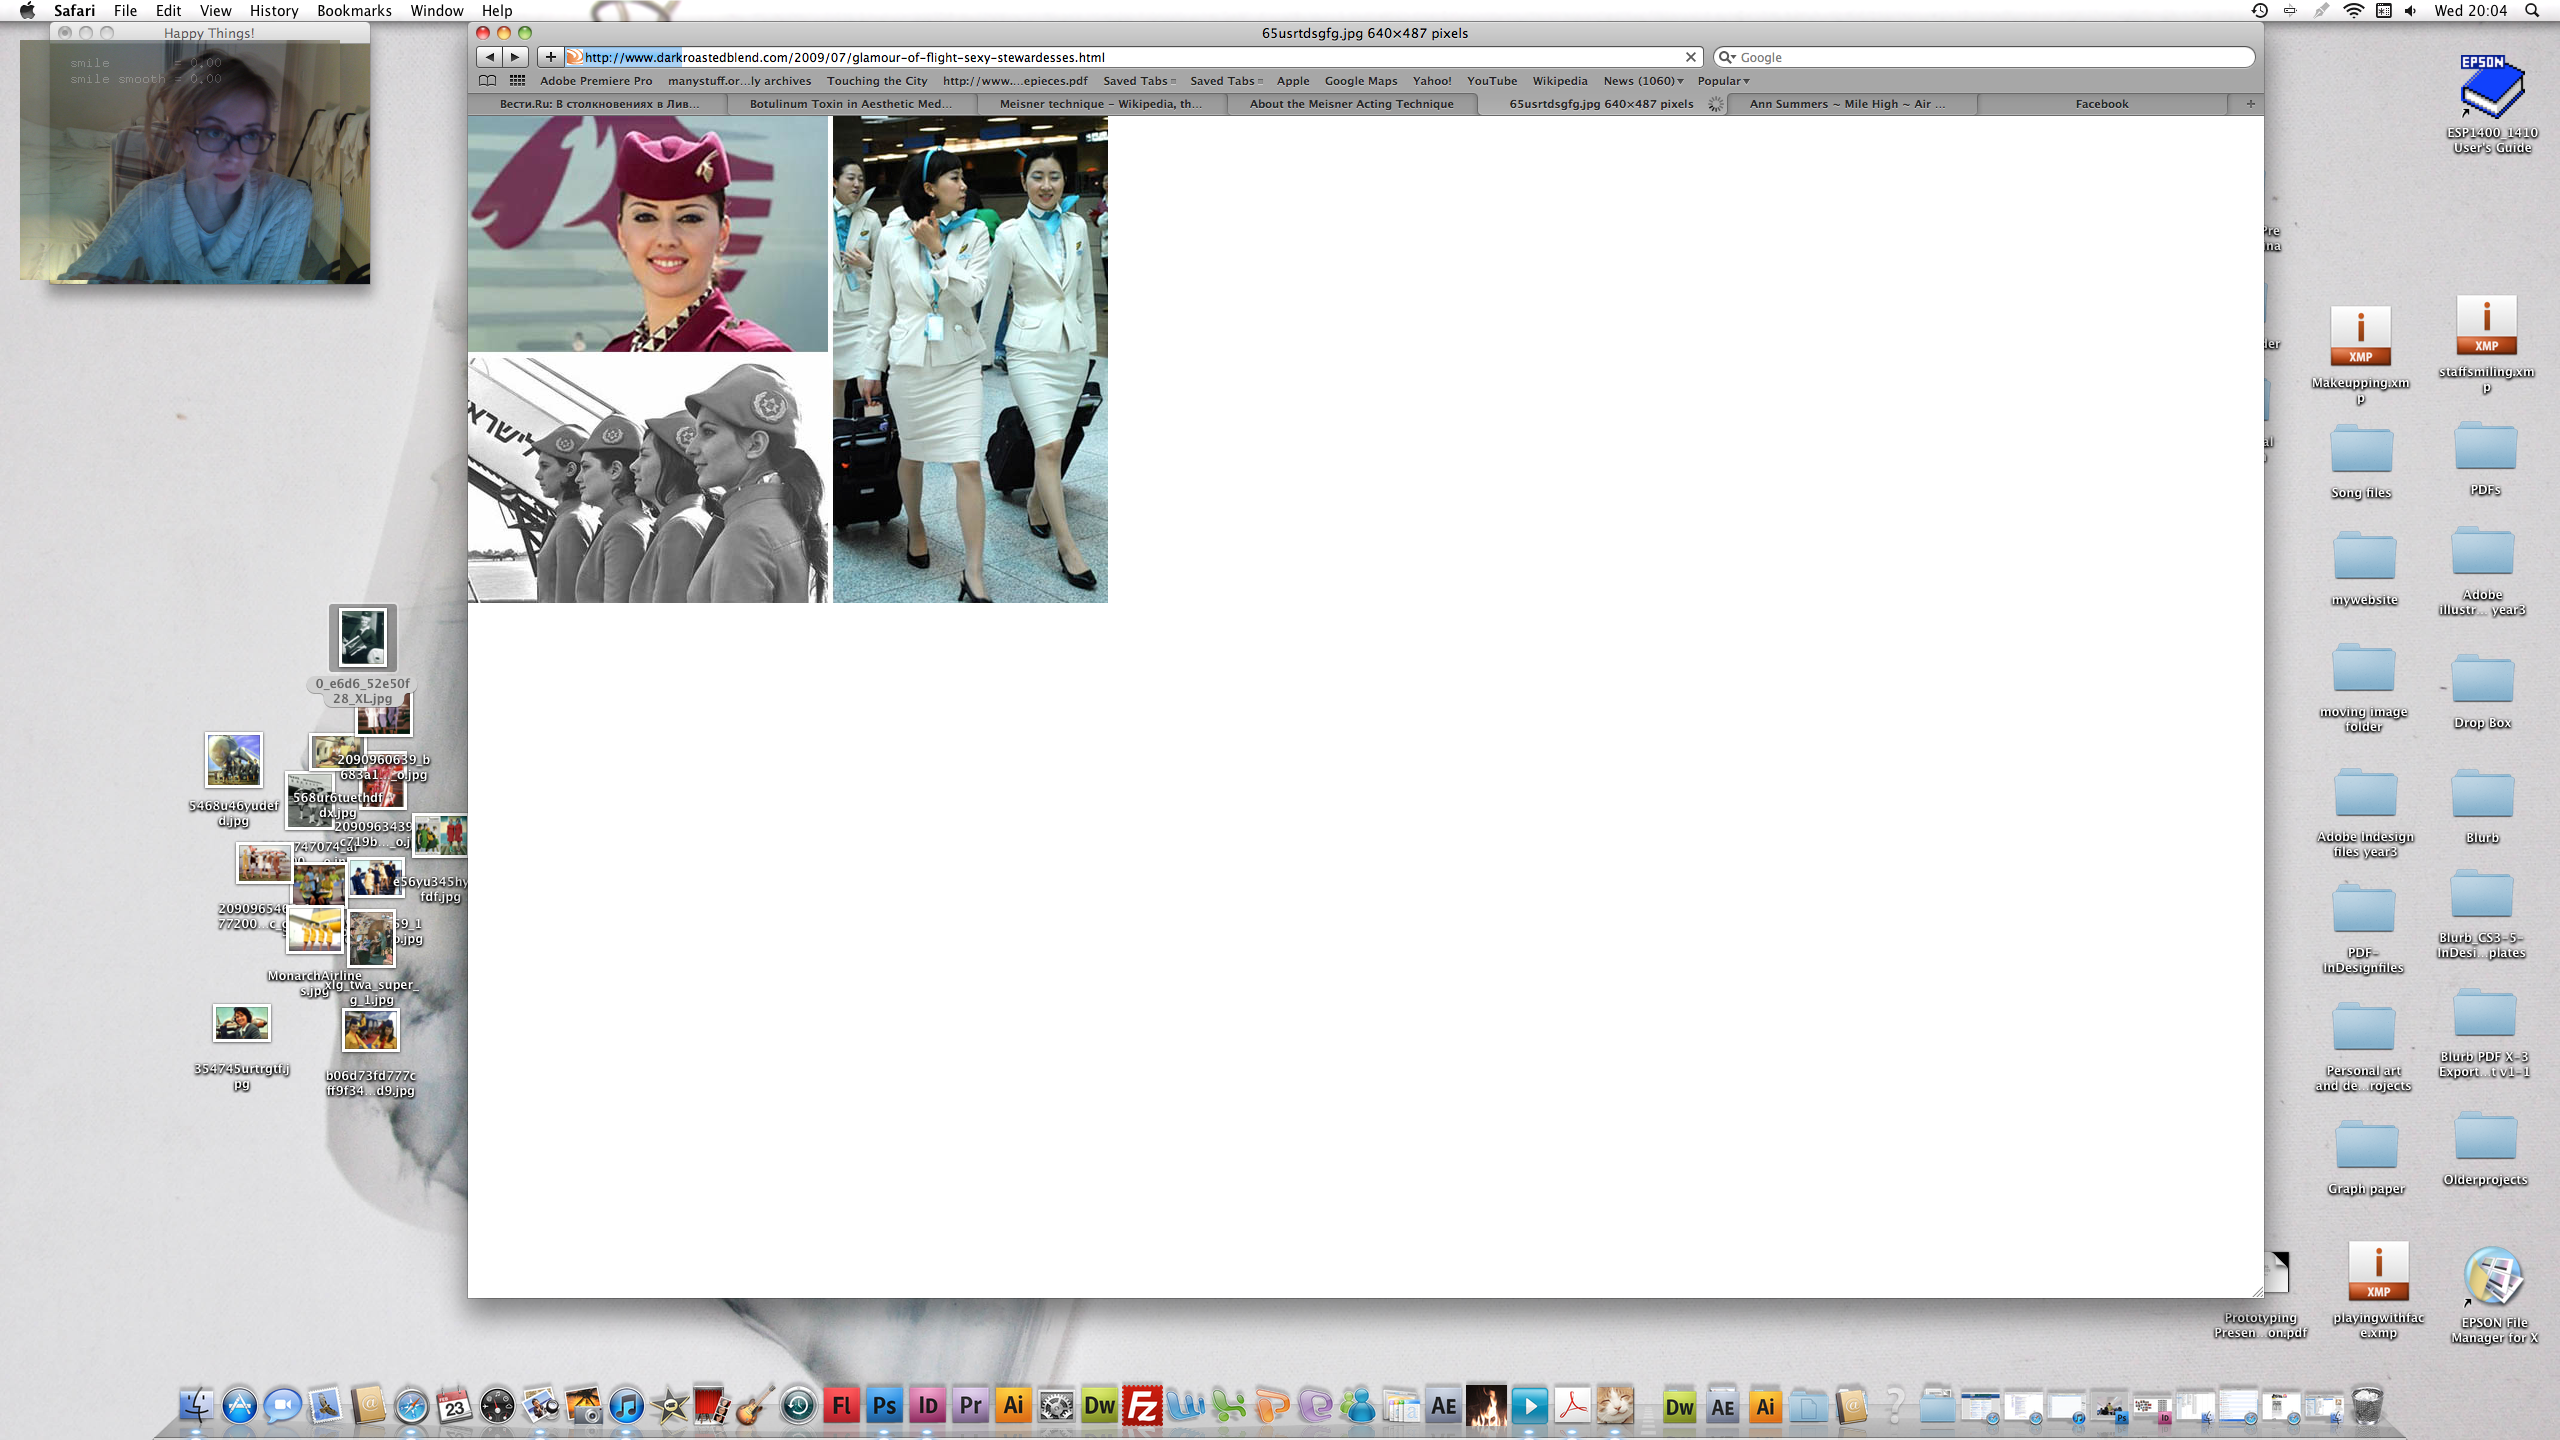
Task: Open the Show All Bookmarks book icon
Action: 487,81
